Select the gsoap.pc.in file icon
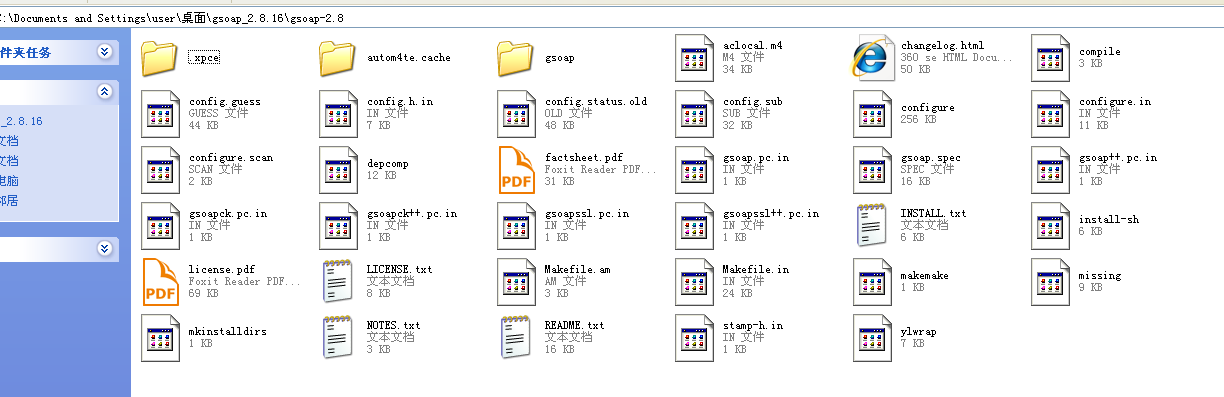 click(694, 169)
